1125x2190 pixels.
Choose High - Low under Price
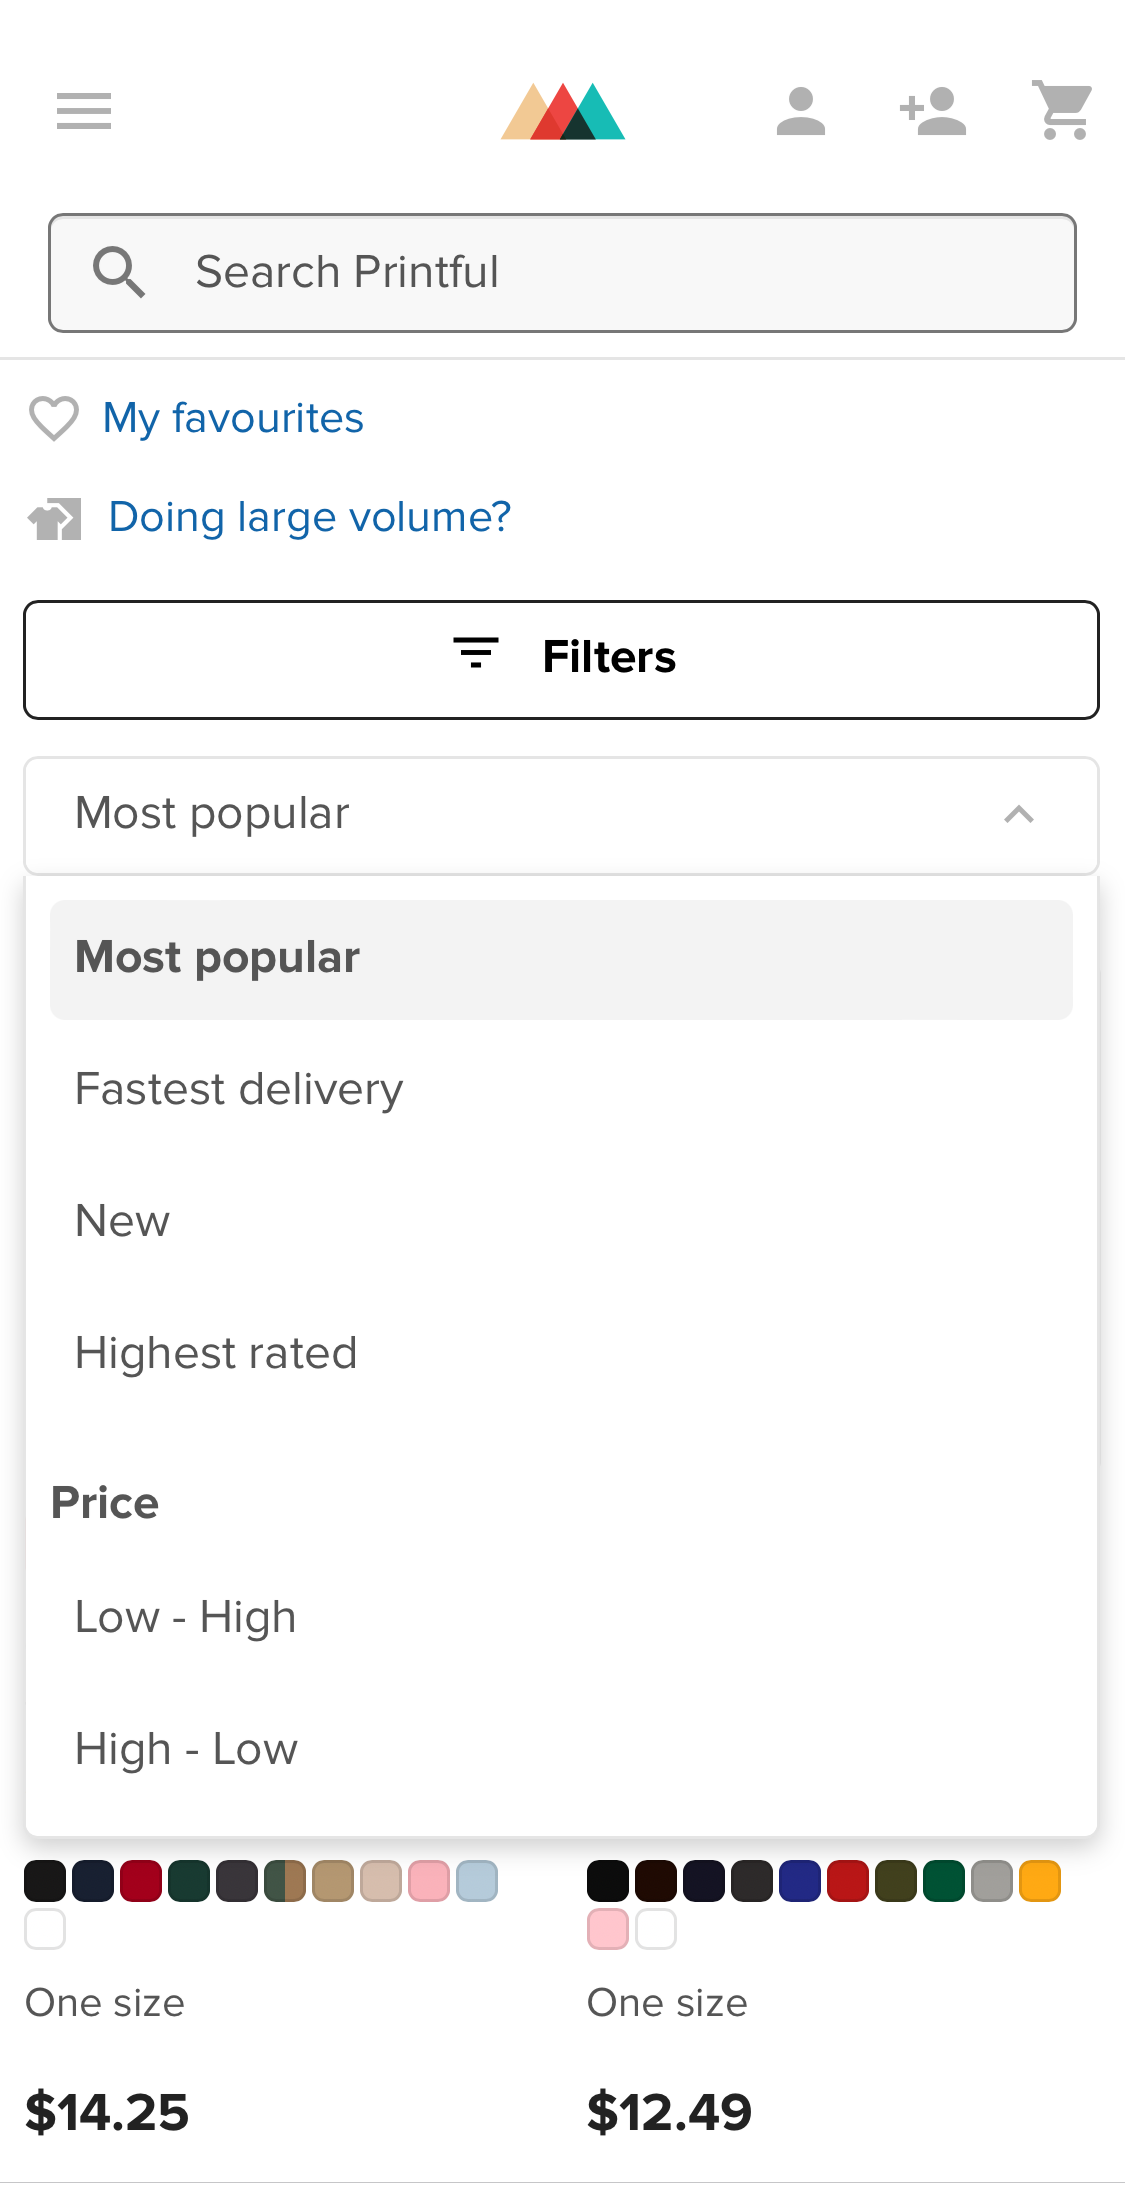186,1749
